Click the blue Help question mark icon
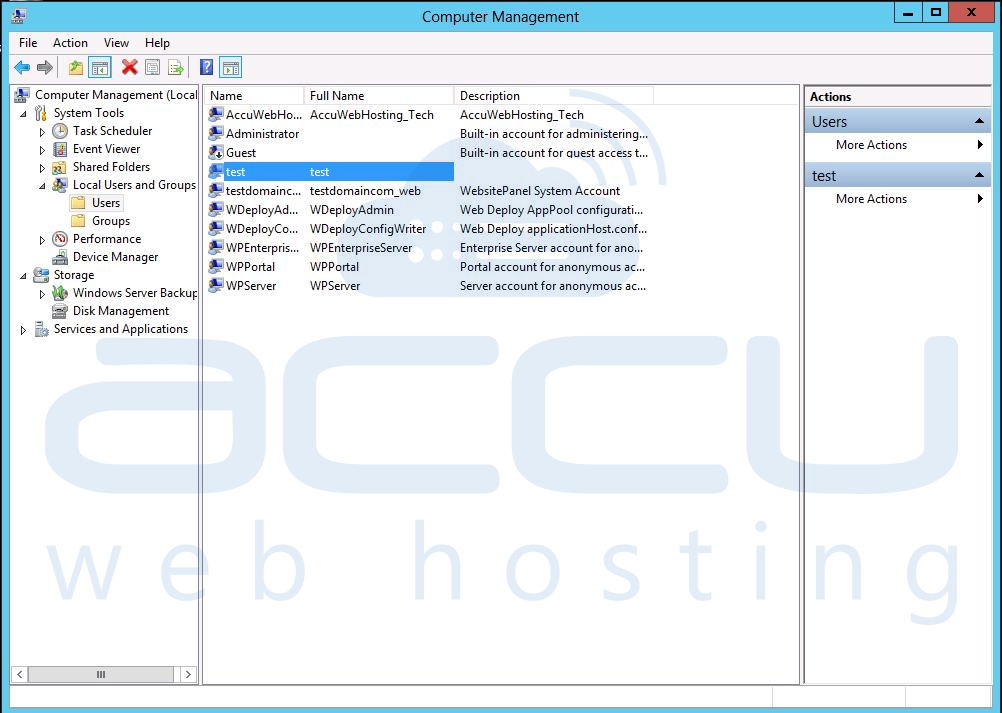The image size is (1002, 713). (206, 67)
